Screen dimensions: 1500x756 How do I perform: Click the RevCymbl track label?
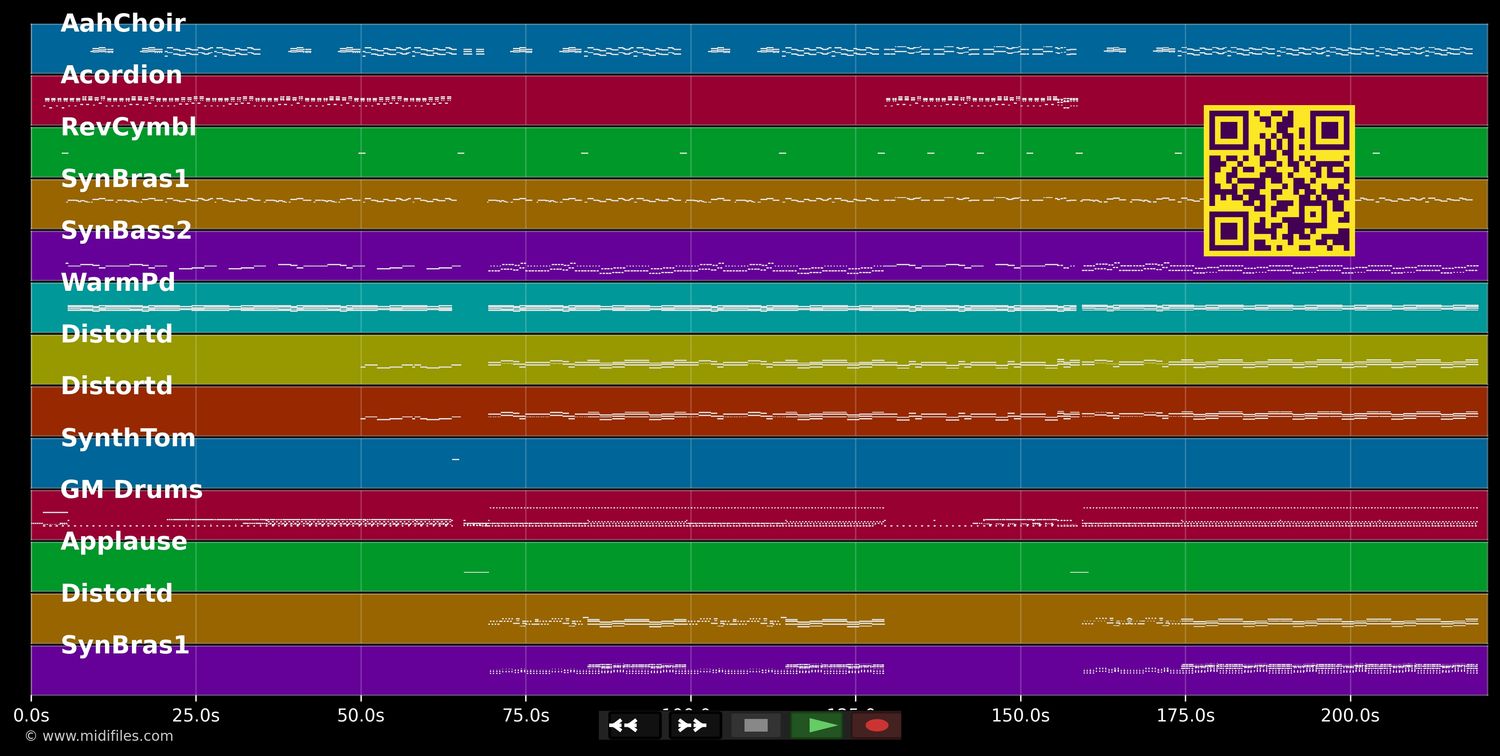coord(128,128)
